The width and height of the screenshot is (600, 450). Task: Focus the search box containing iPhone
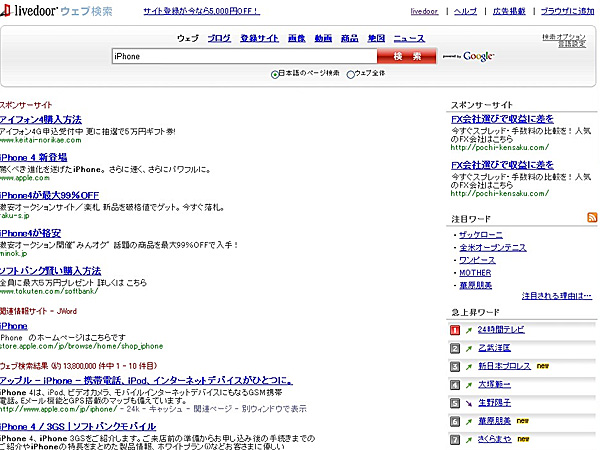[245, 56]
